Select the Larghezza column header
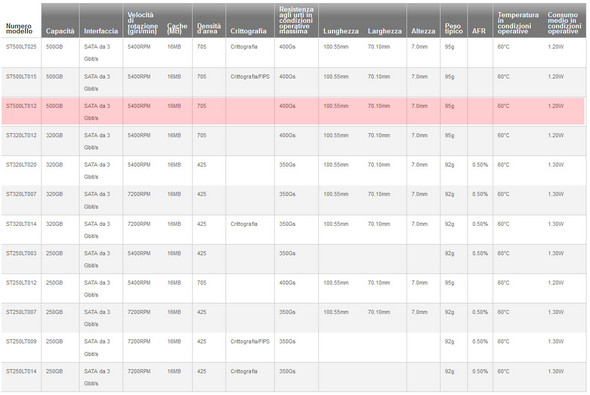 tap(385, 31)
